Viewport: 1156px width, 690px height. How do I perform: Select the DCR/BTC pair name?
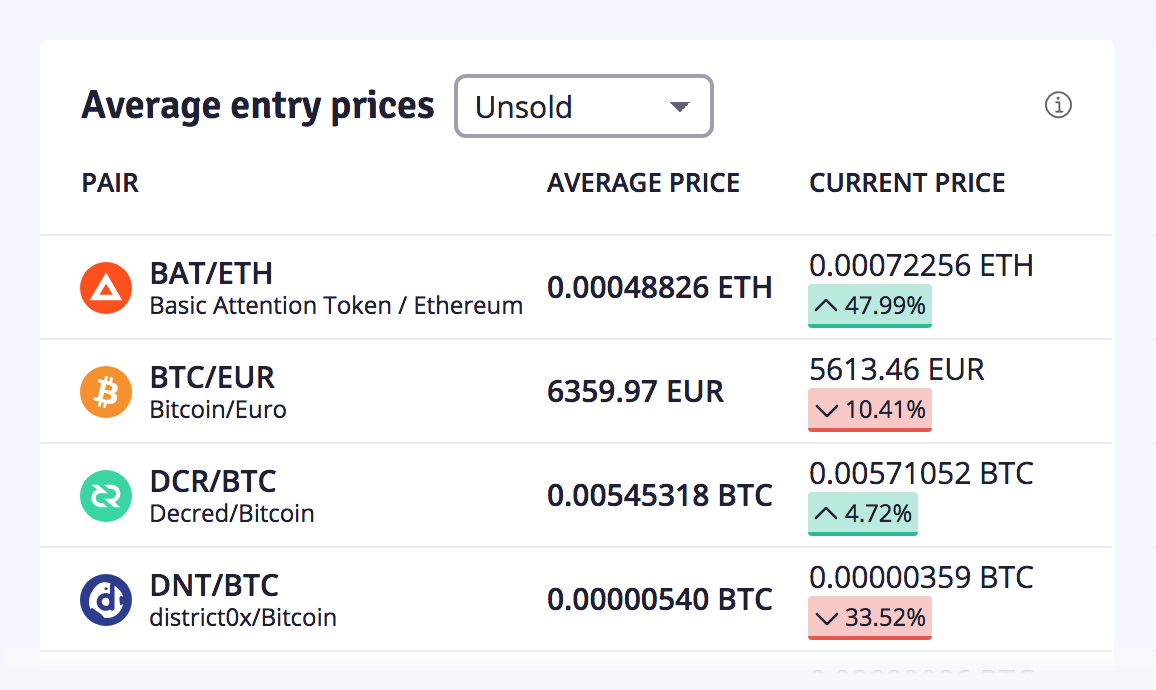click(213, 481)
